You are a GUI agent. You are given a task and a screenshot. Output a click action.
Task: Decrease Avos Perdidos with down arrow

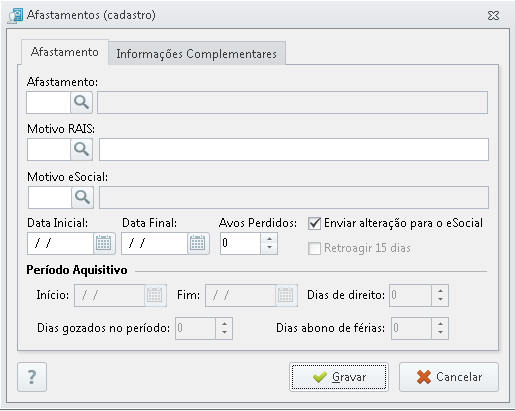(269, 248)
